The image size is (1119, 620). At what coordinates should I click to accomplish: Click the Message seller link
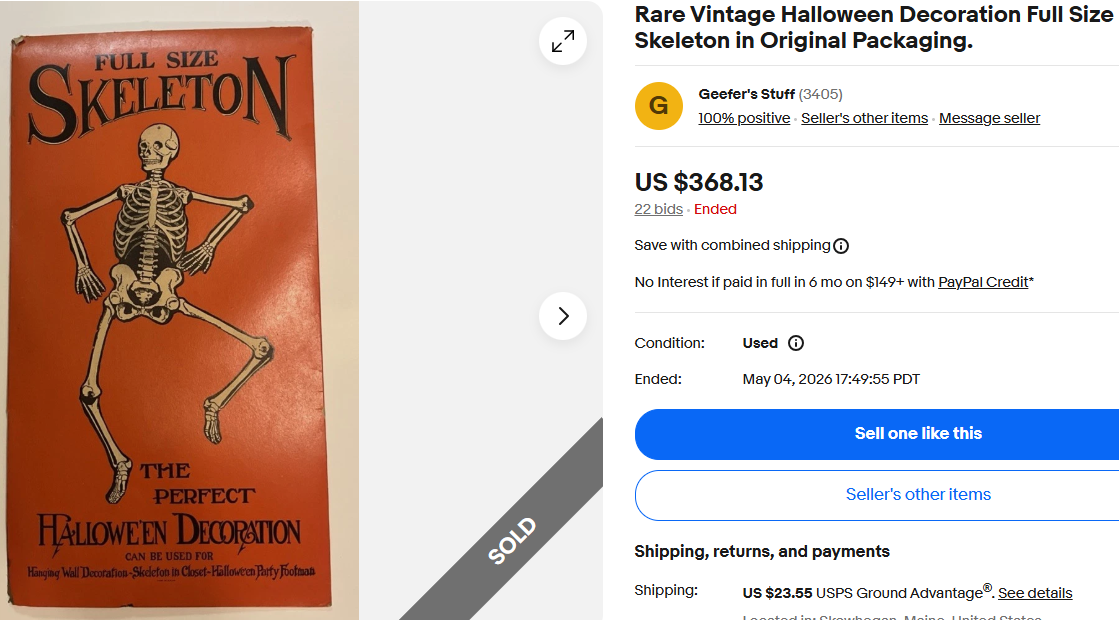tap(989, 118)
